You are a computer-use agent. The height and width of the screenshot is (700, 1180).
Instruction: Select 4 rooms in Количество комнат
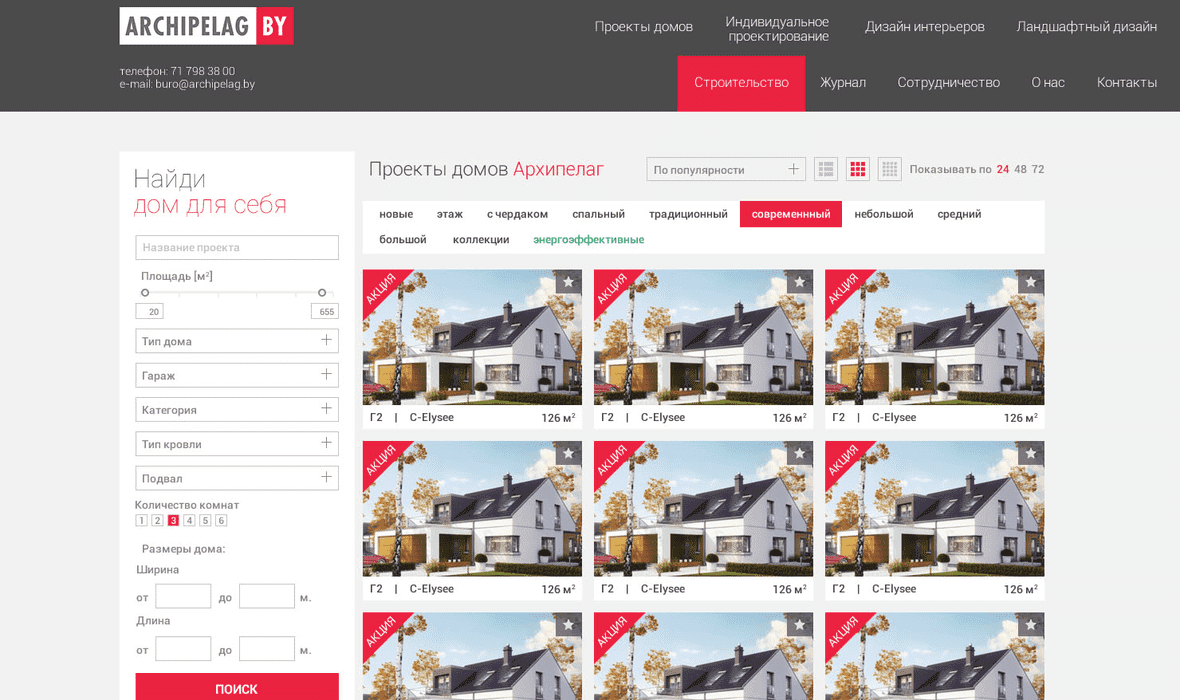tap(189, 520)
